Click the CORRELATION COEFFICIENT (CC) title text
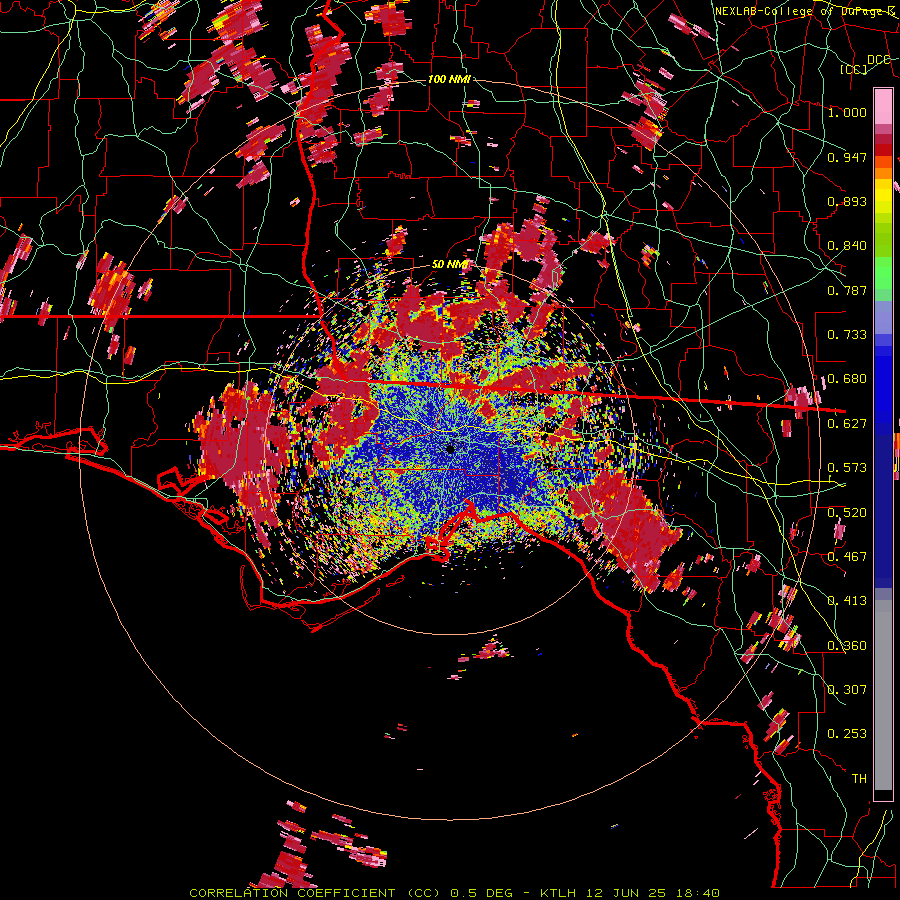 click(315, 893)
